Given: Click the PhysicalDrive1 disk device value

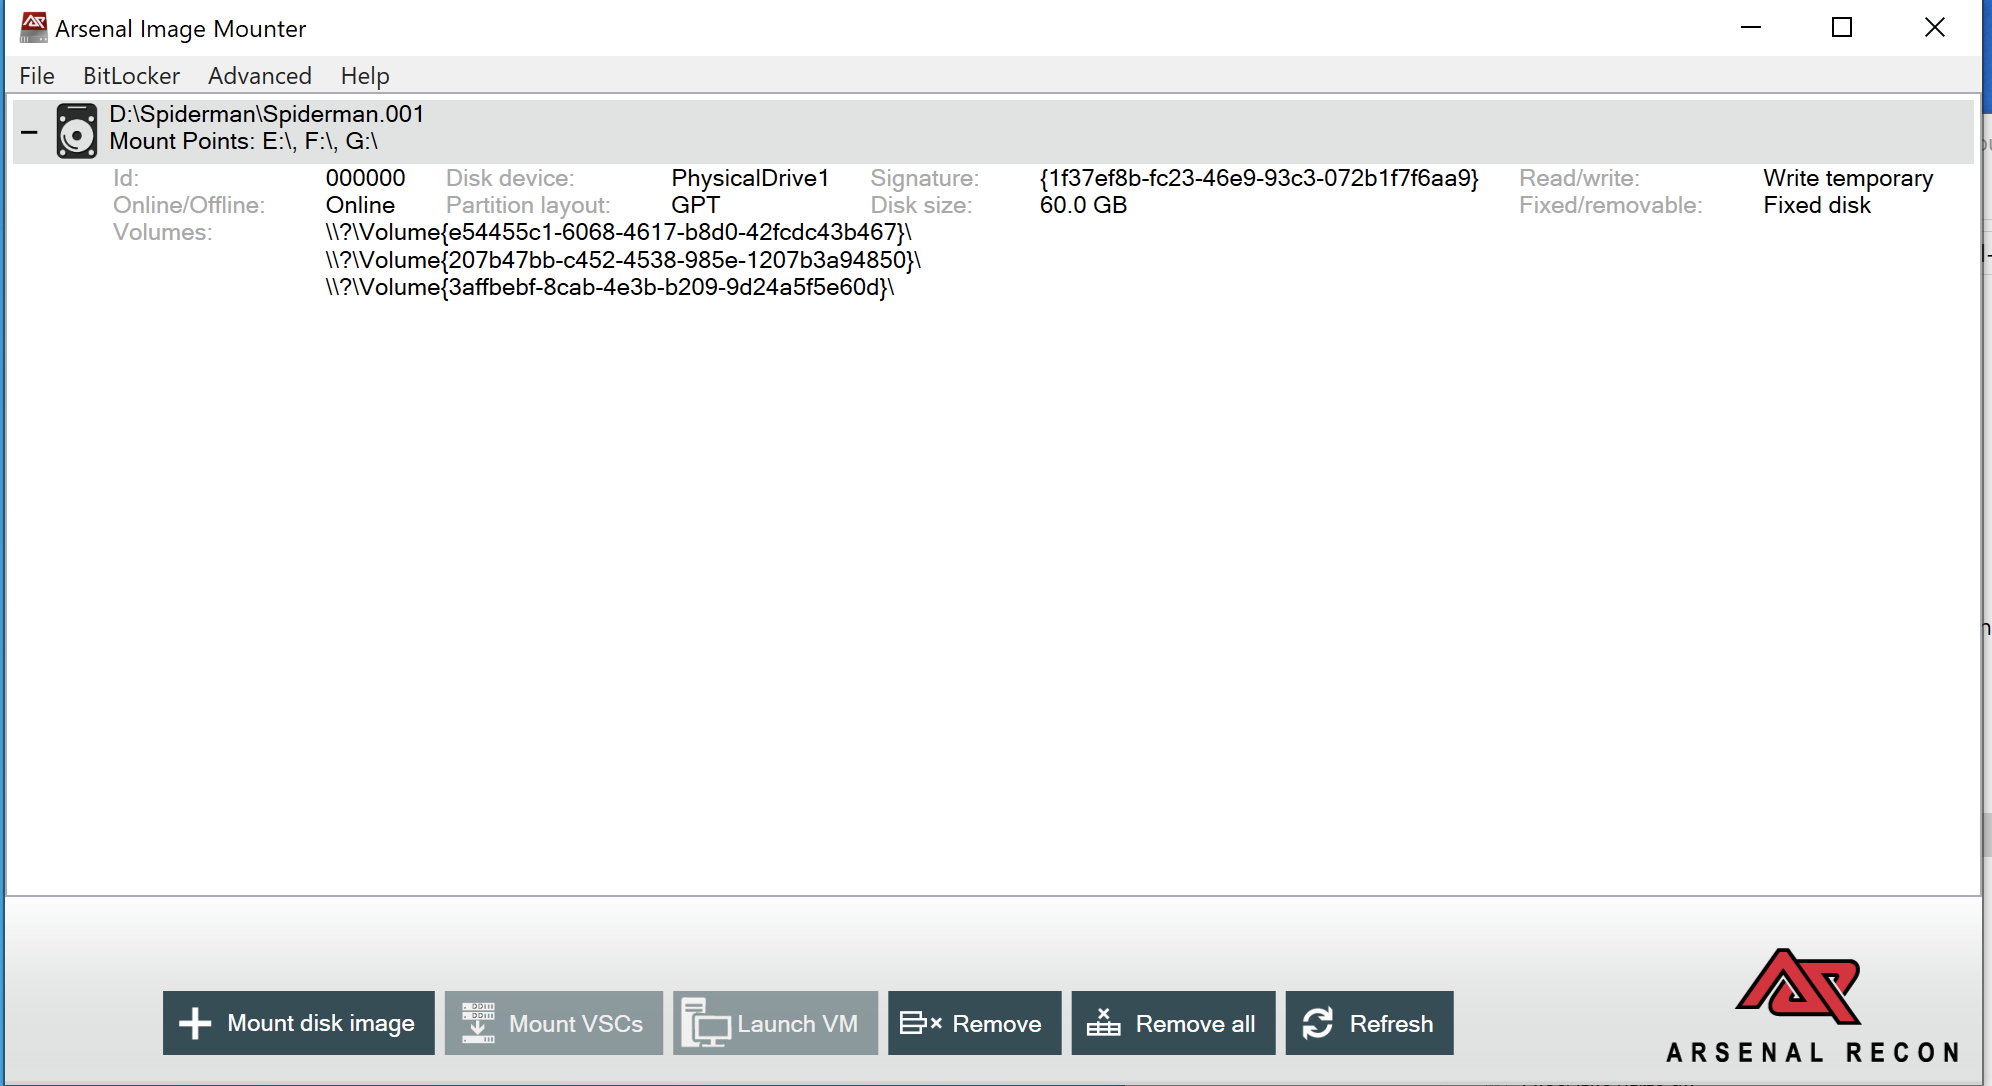Looking at the screenshot, I should pyautogui.click(x=750, y=178).
